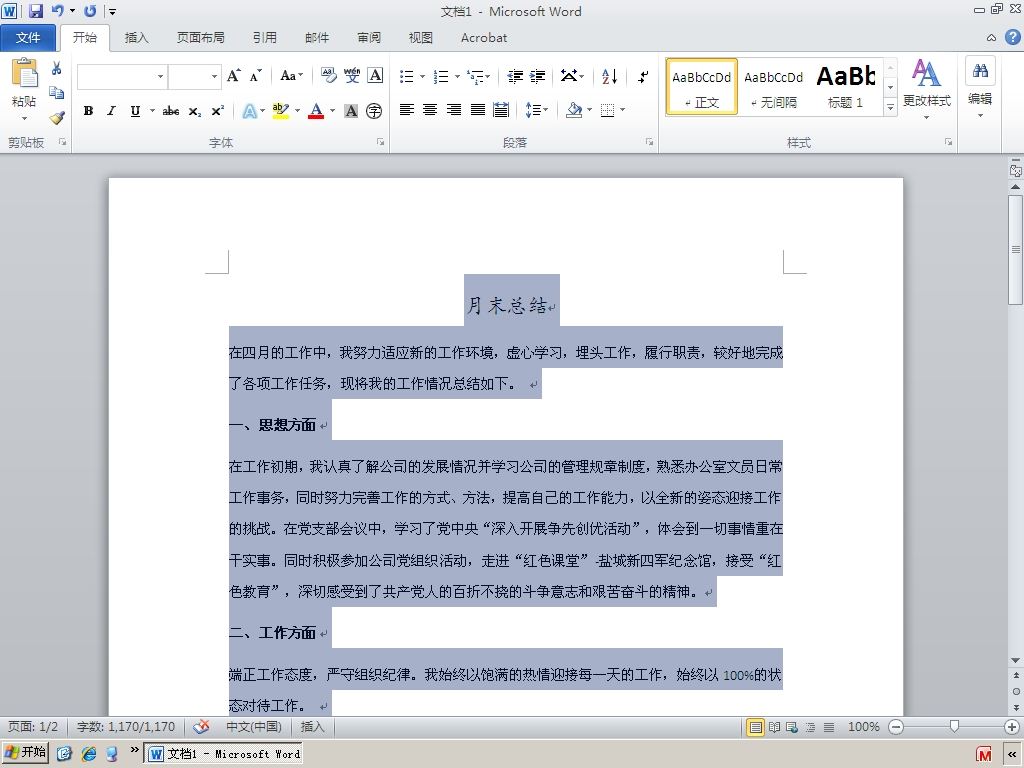Click the Save icon in quick access toolbar
The image size is (1024, 768).
tap(35, 10)
